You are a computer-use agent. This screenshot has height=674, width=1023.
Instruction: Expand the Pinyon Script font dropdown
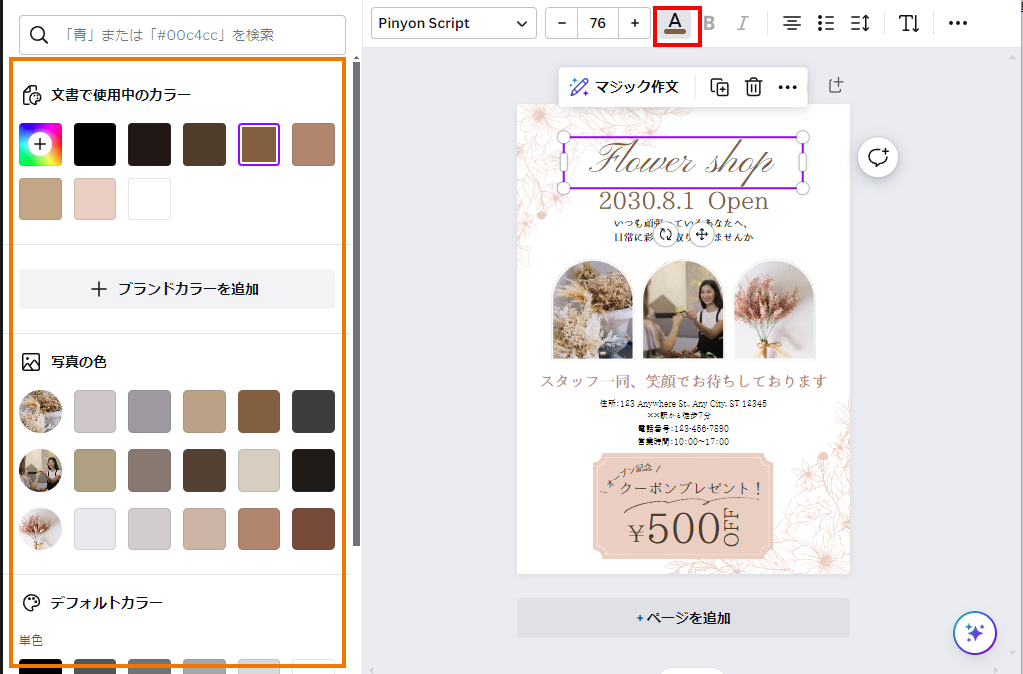pyautogui.click(x=453, y=23)
